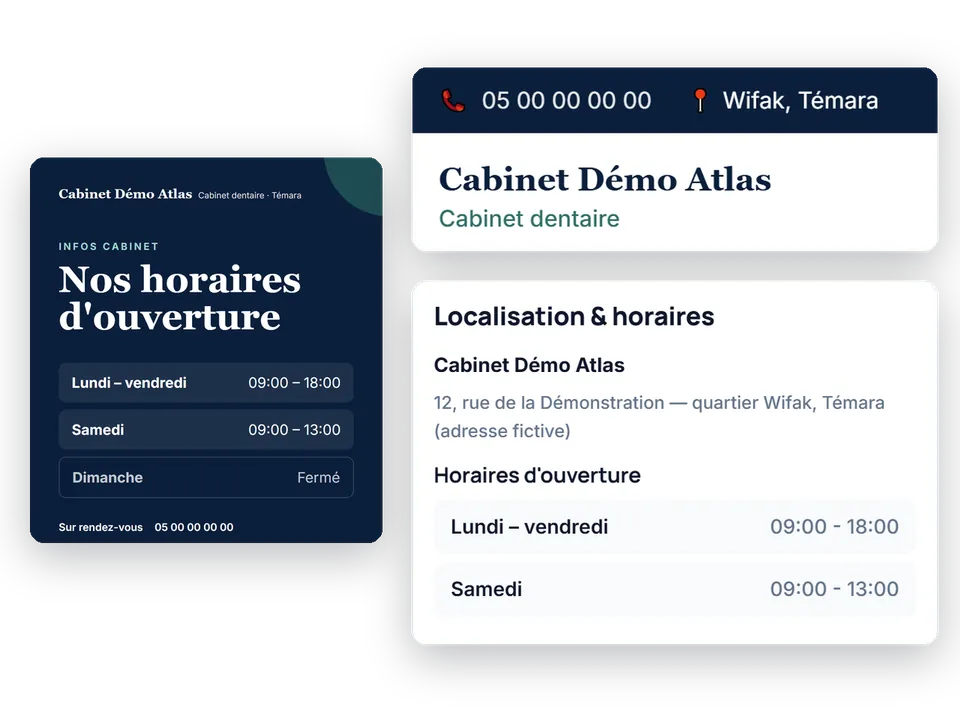Viewport: 960px width, 720px height.
Task: Click the 'Cabinet dentaire · Témara' caption in the dark card
Action: click(250, 195)
